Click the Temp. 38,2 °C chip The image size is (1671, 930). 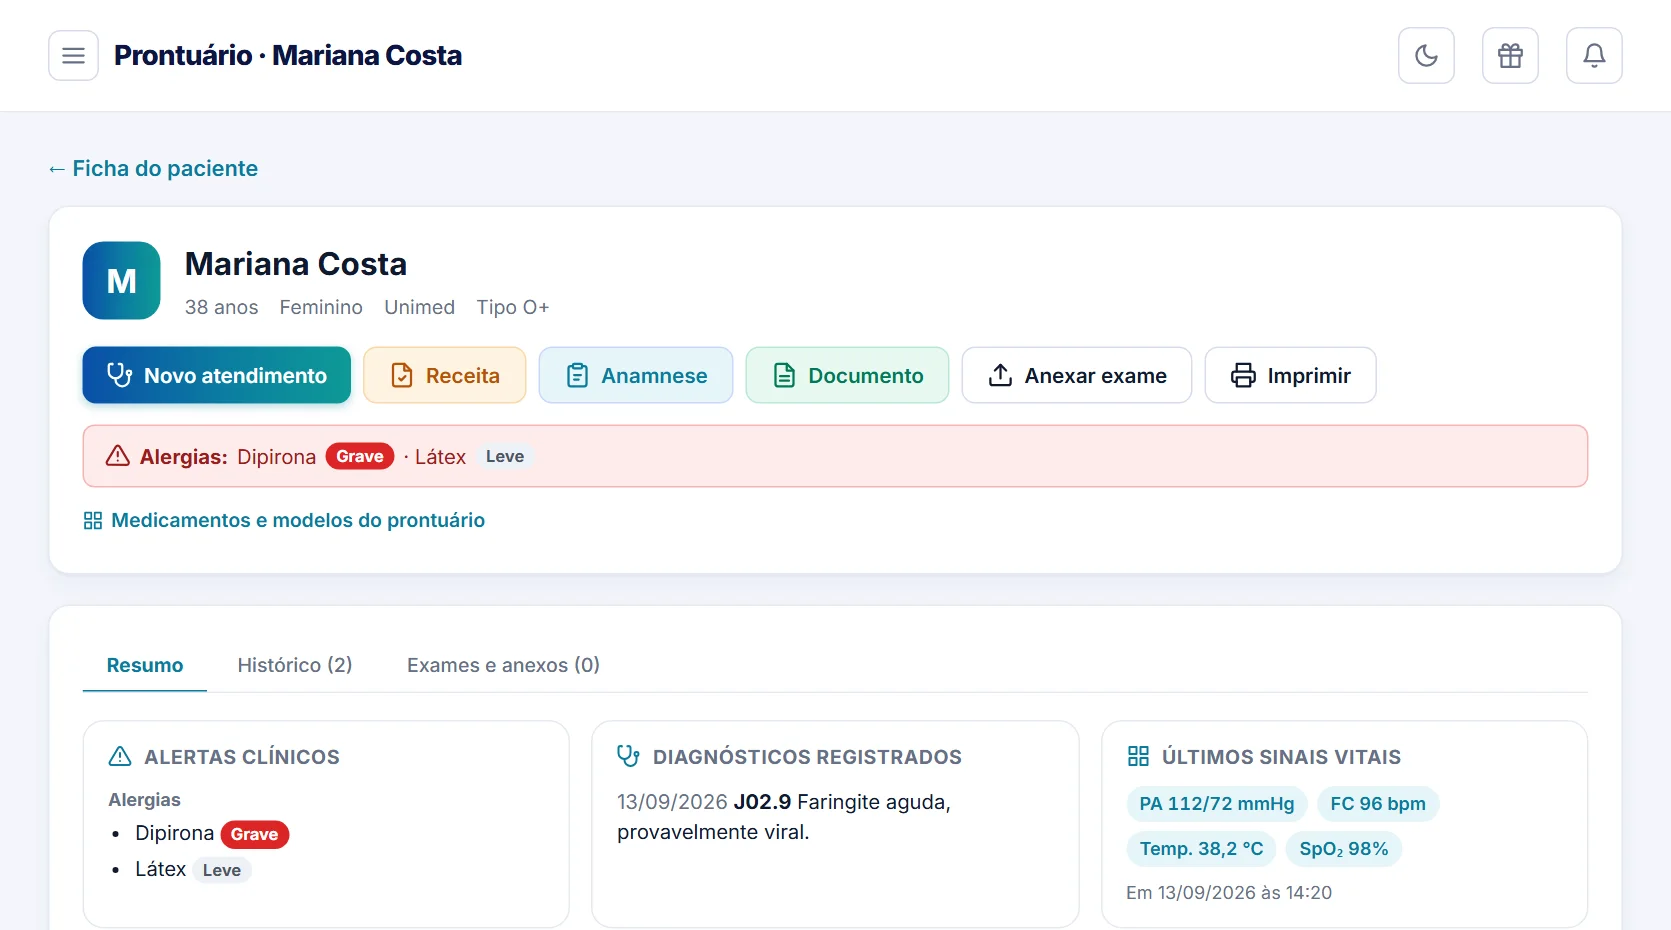click(1201, 849)
